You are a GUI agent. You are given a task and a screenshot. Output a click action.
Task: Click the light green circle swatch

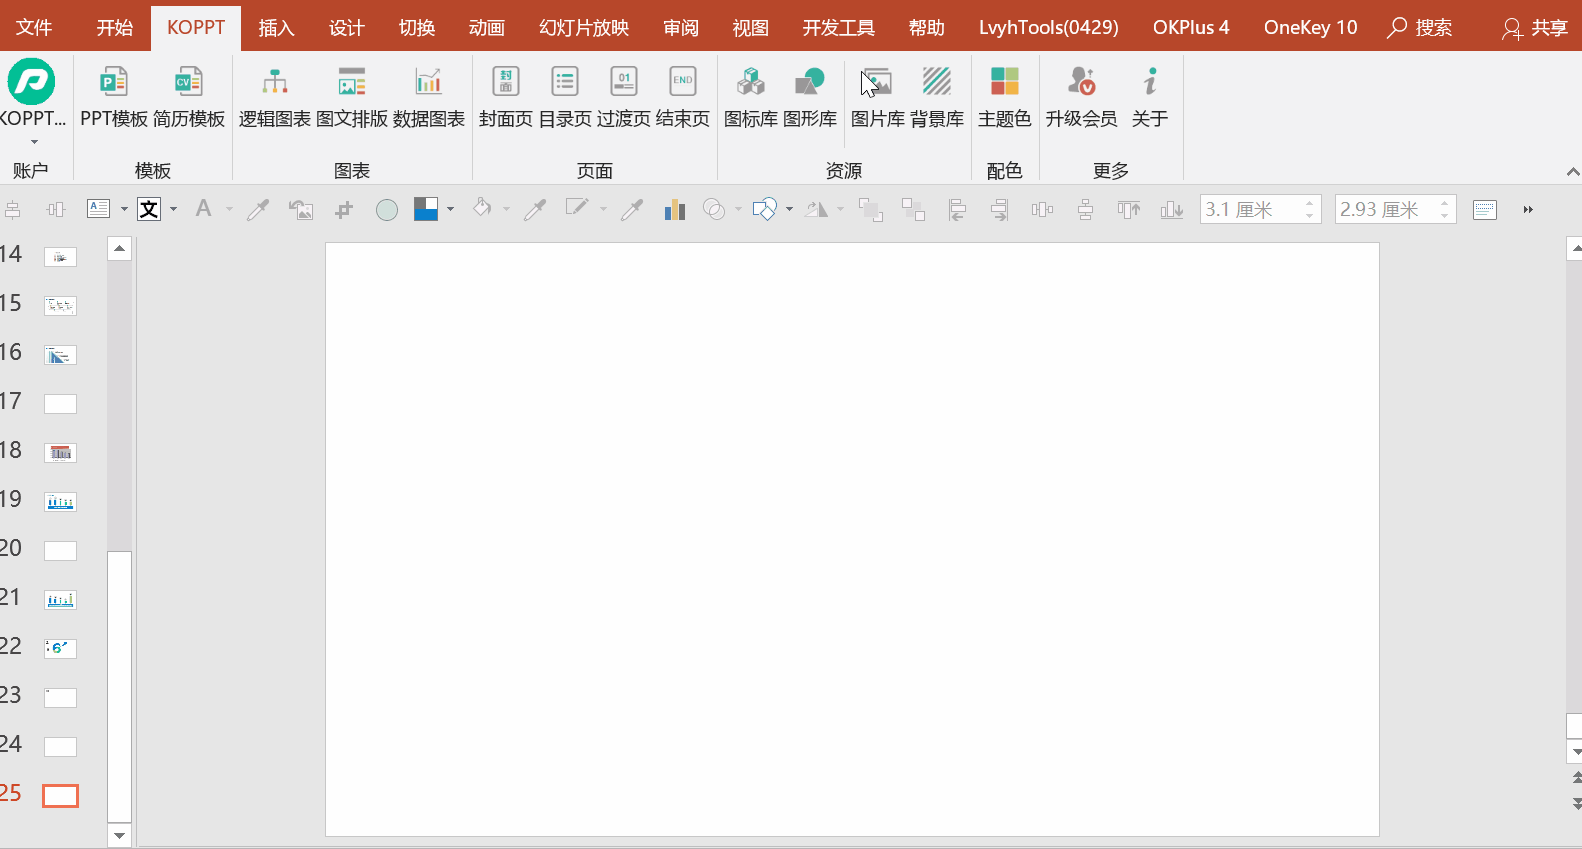tap(387, 209)
